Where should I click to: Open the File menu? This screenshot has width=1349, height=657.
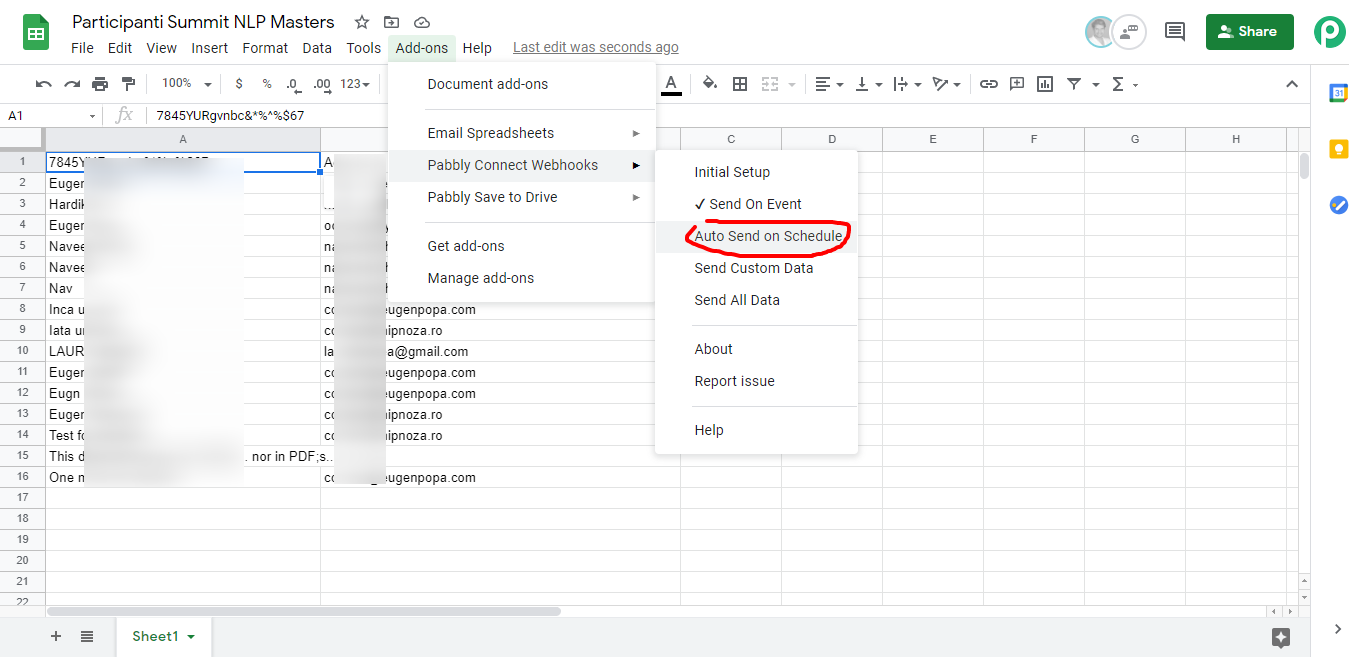point(82,47)
